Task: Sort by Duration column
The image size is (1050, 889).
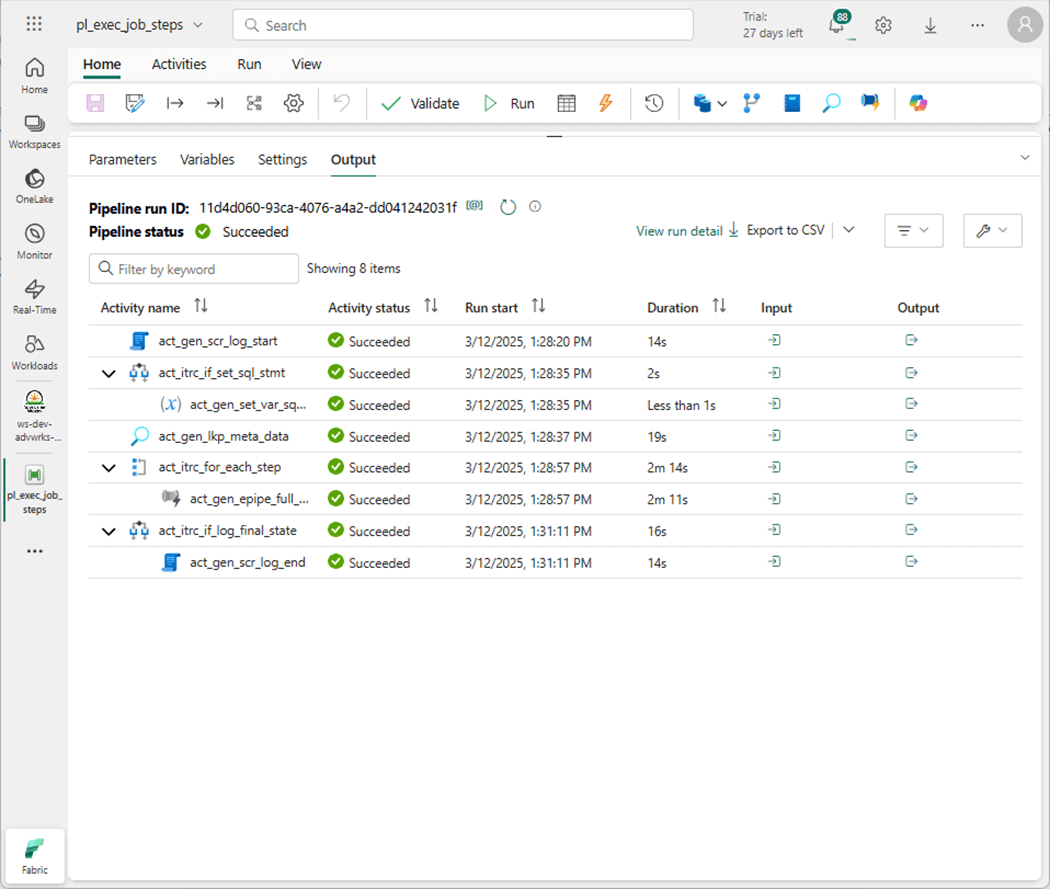Action: [718, 307]
